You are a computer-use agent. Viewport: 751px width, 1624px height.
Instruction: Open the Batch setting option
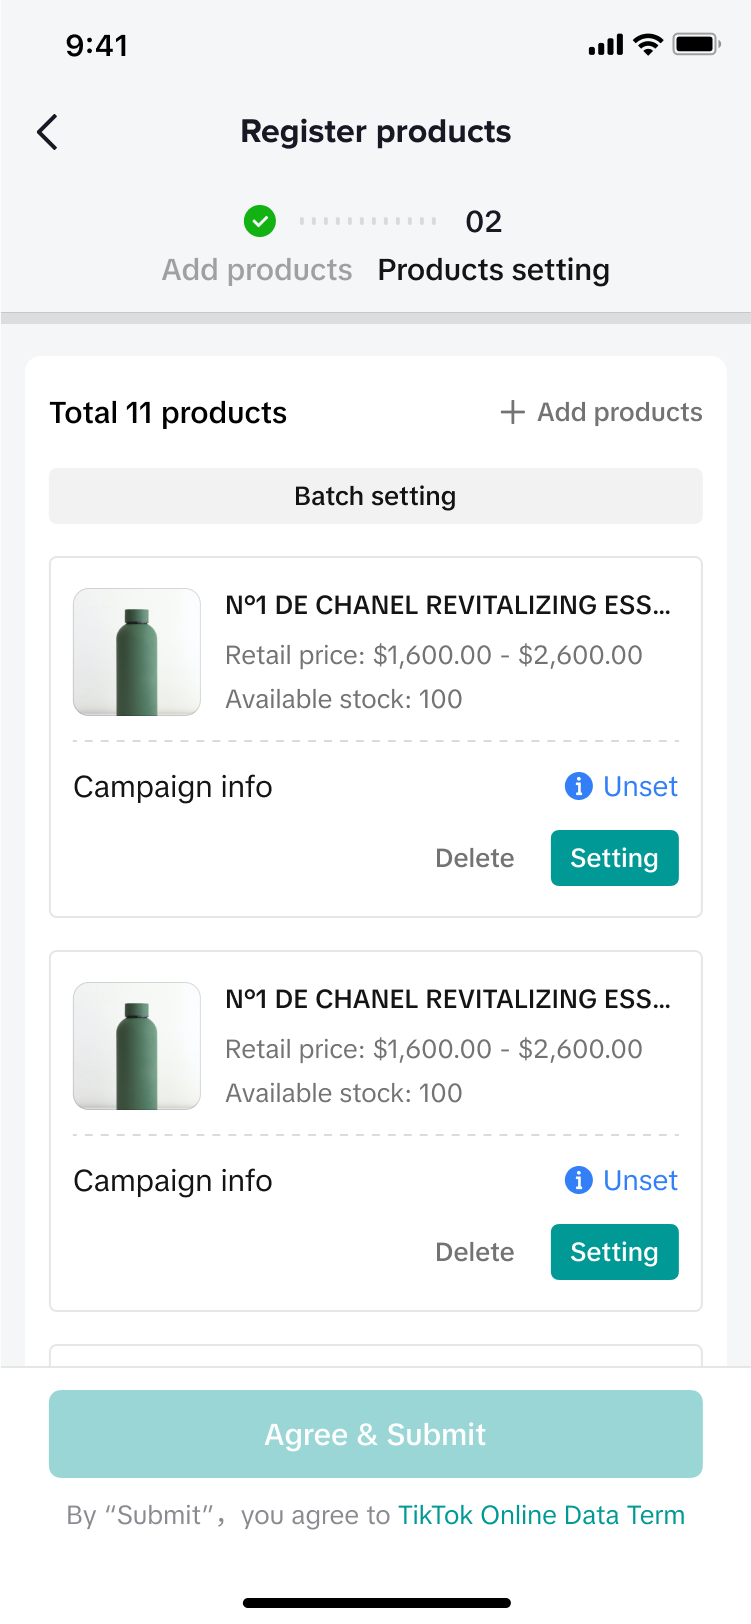[375, 496]
